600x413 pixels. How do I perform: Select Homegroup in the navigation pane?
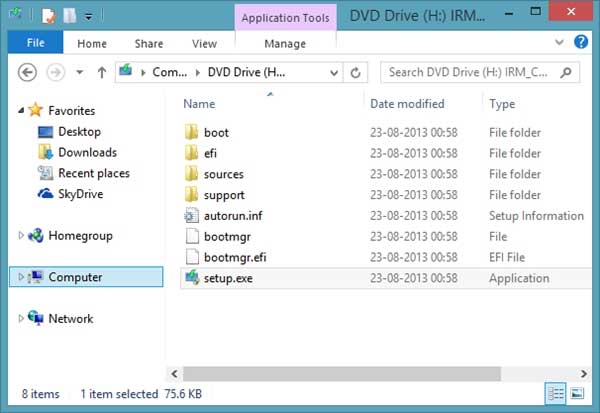click(x=80, y=235)
